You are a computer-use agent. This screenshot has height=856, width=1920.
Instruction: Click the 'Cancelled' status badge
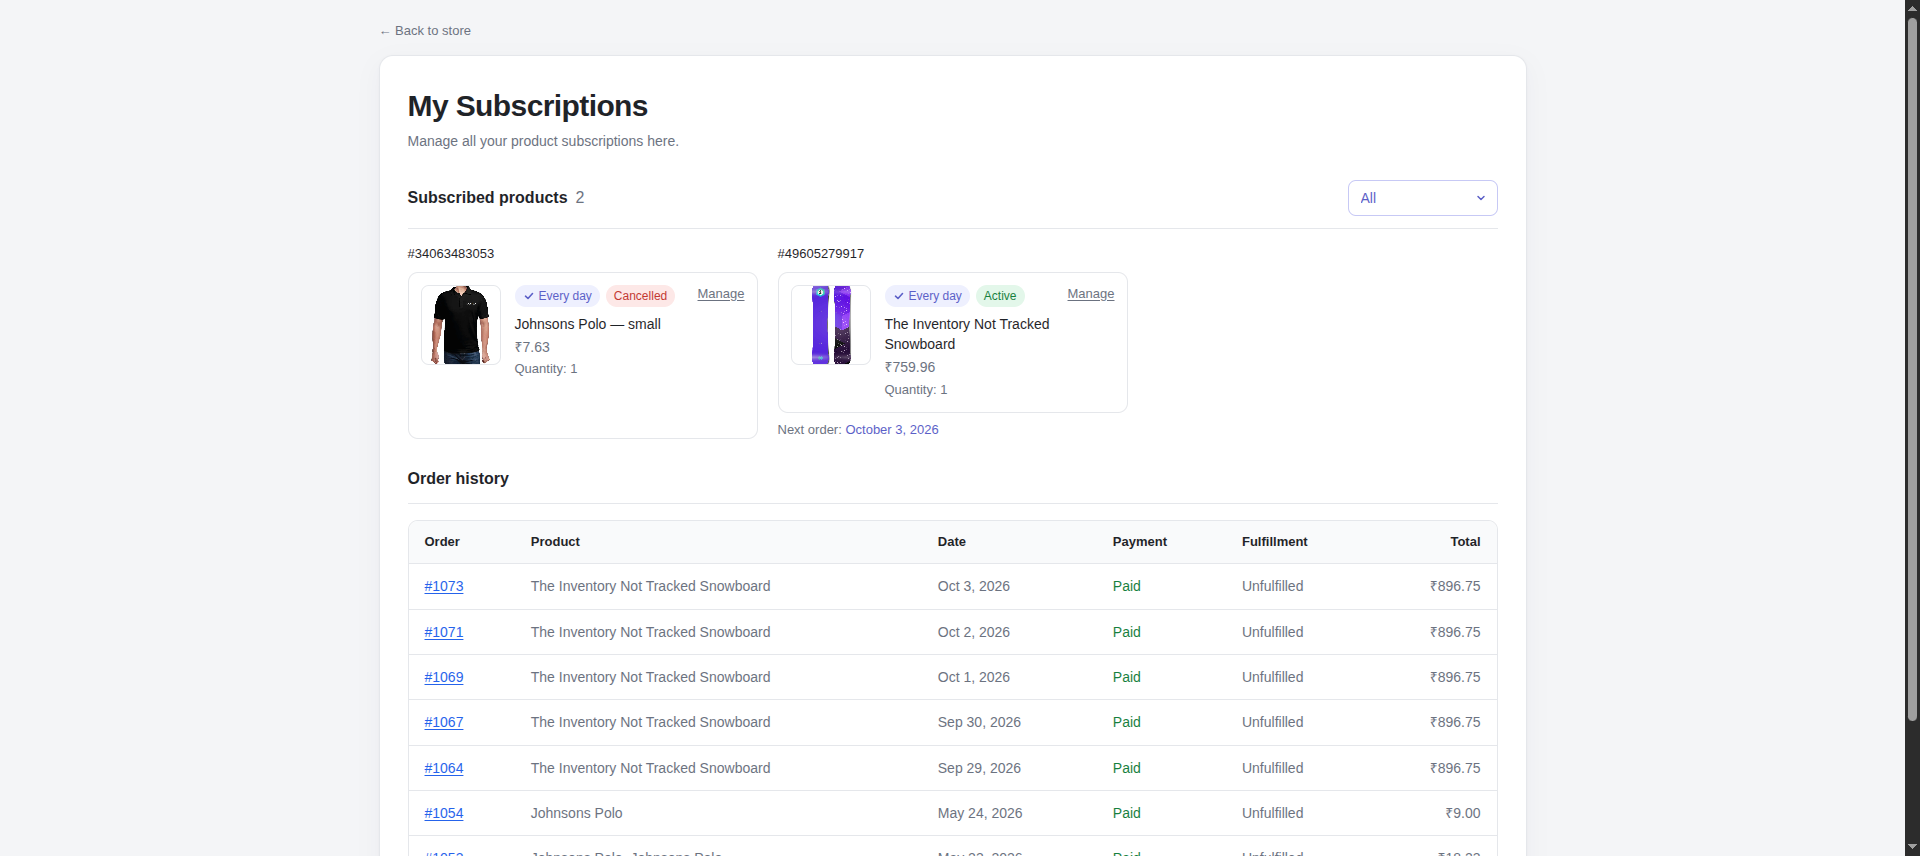point(640,296)
